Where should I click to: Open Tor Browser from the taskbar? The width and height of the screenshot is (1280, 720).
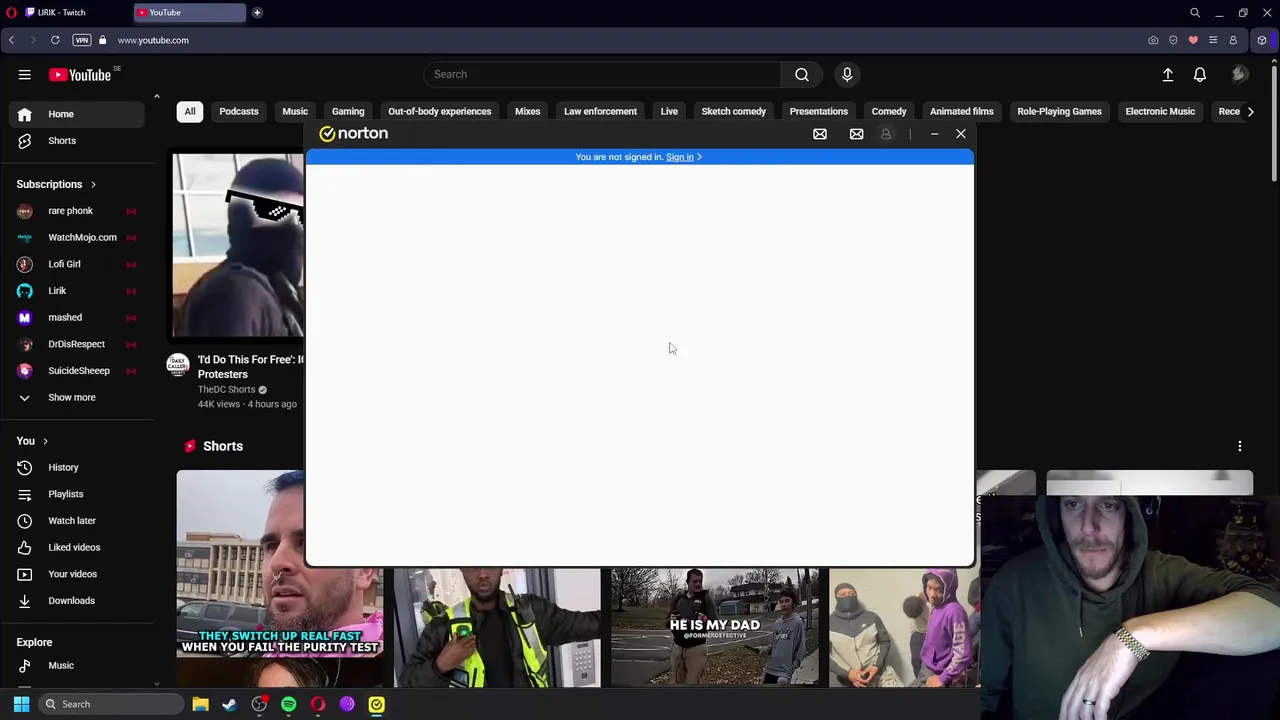pos(347,704)
